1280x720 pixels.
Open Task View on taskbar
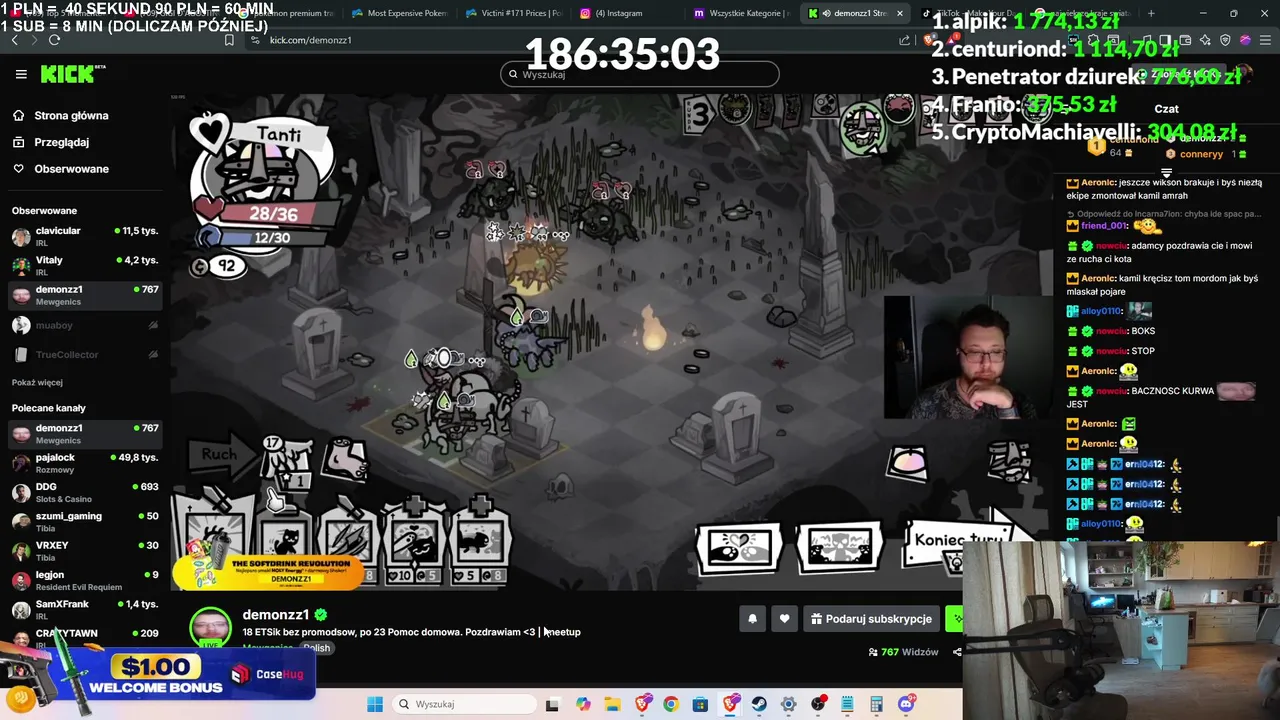[552, 704]
